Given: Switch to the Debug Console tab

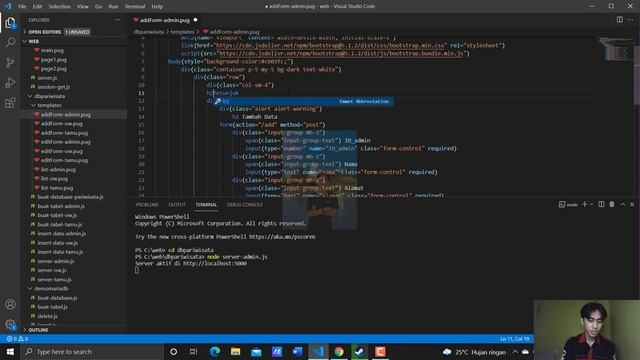Looking at the screenshot, I should (x=244, y=204).
